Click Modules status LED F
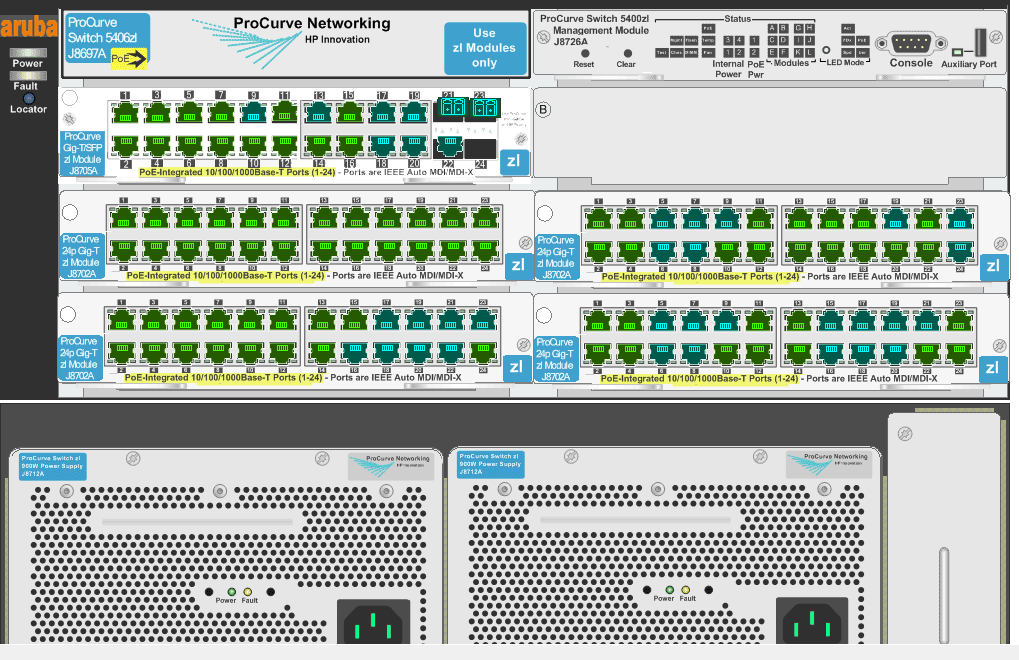1019x660 pixels. pos(784,53)
